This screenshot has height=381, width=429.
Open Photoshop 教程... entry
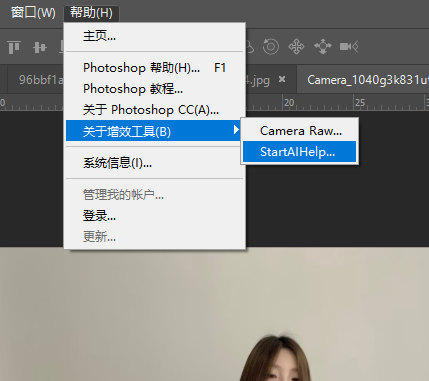click(154, 89)
